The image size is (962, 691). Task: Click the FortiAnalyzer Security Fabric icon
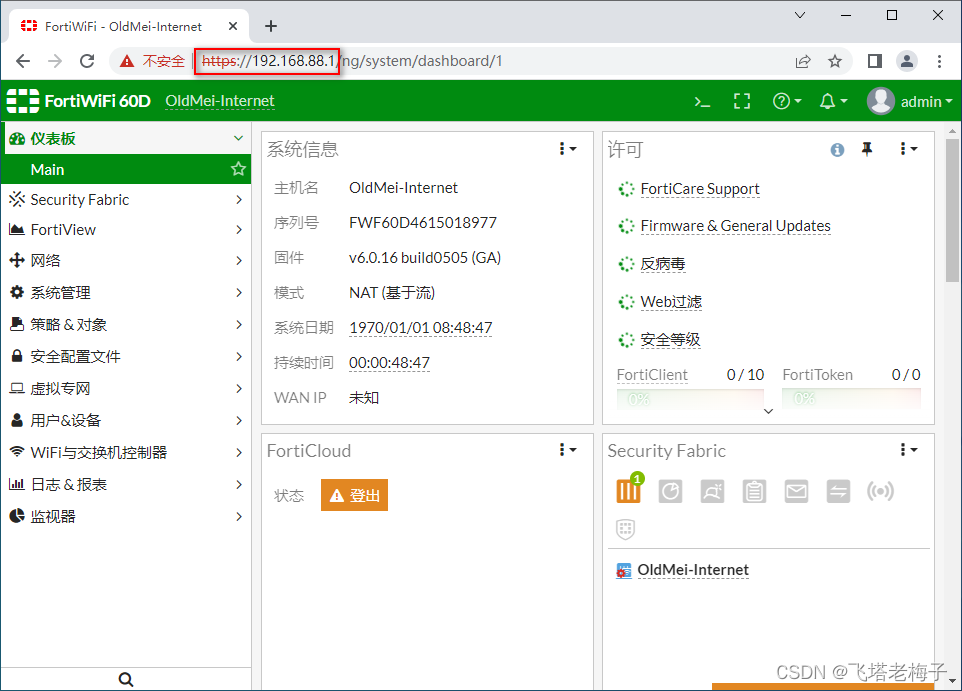tap(670, 492)
